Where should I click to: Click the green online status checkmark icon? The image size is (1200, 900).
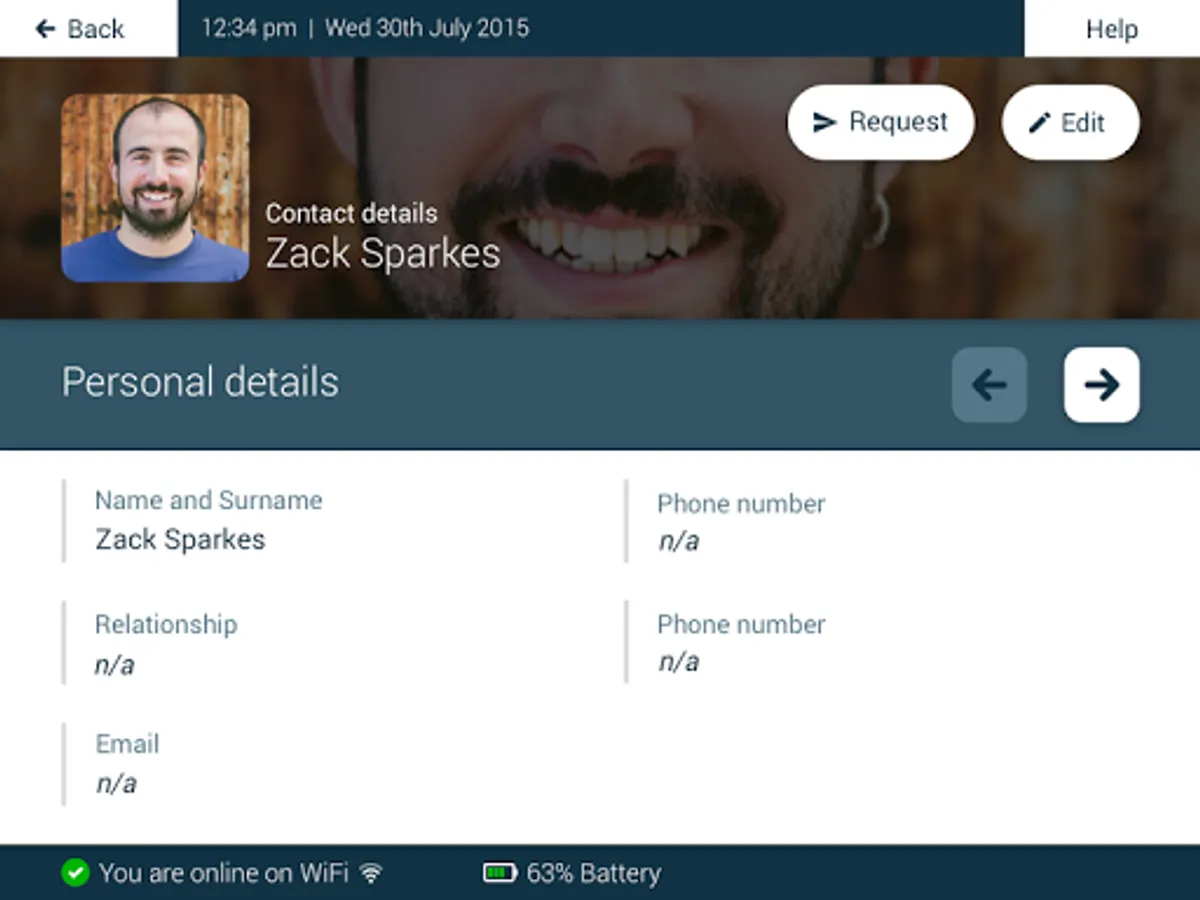click(x=75, y=873)
